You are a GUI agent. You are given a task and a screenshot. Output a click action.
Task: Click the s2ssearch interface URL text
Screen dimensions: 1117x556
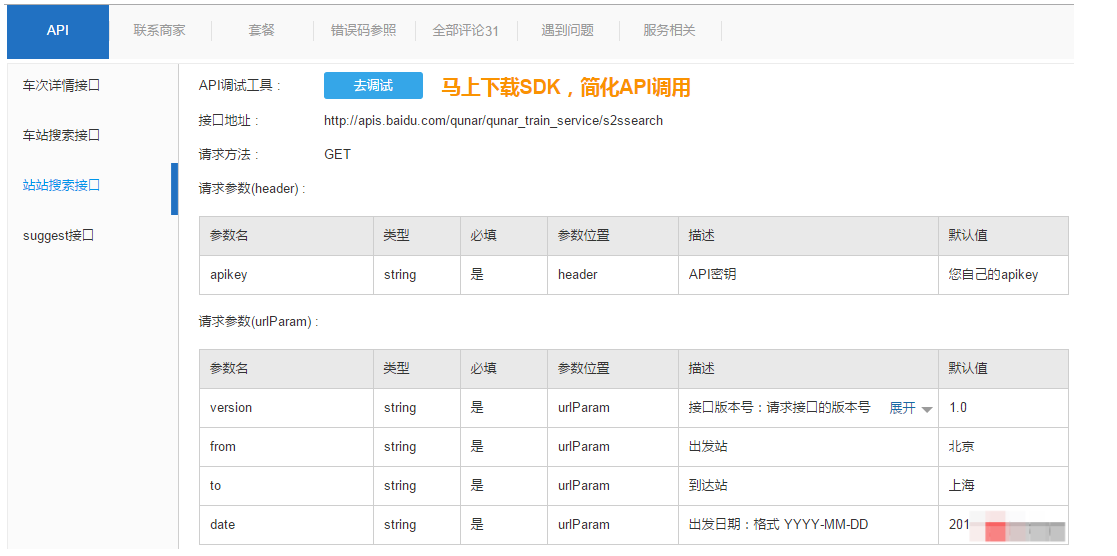[493, 121]
